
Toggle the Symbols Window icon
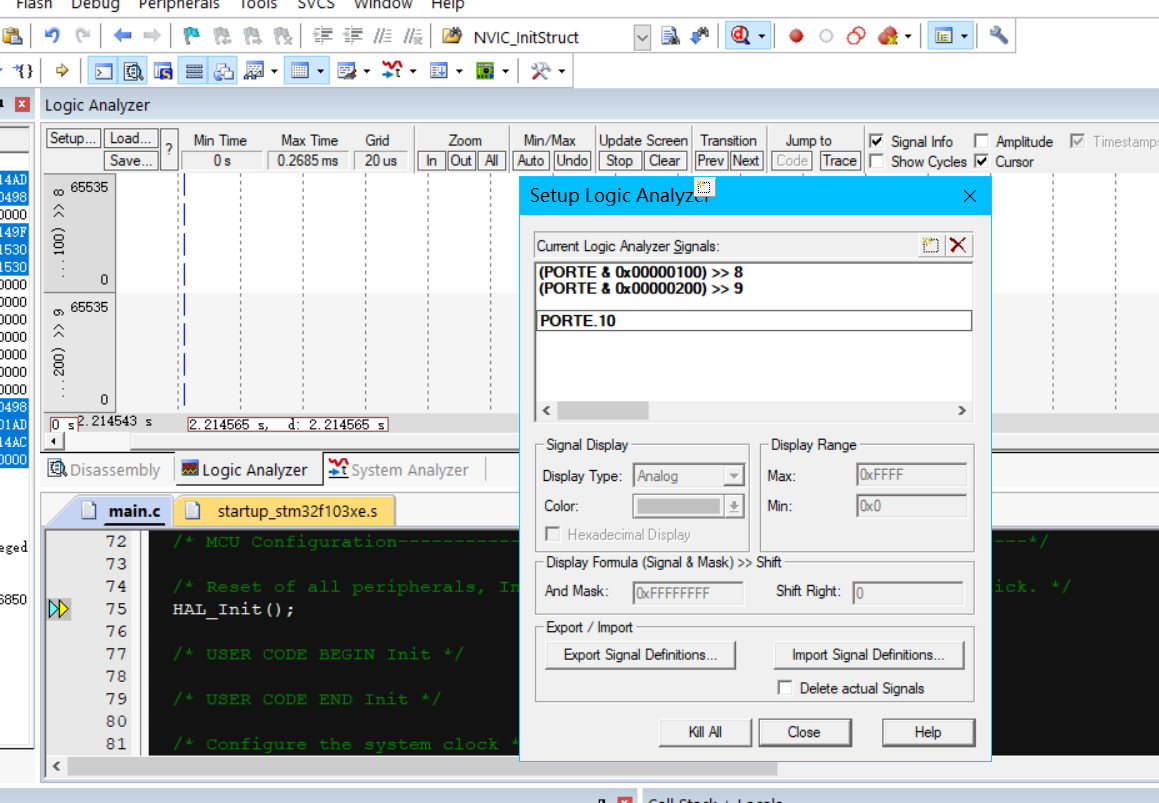[163, 71]
